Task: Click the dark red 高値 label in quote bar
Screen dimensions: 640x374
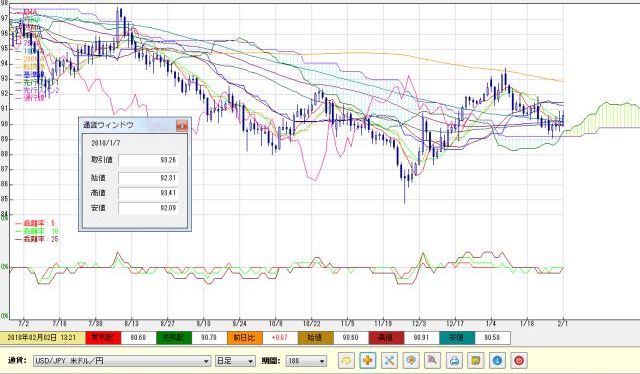Action: click(x=386, y=338)
